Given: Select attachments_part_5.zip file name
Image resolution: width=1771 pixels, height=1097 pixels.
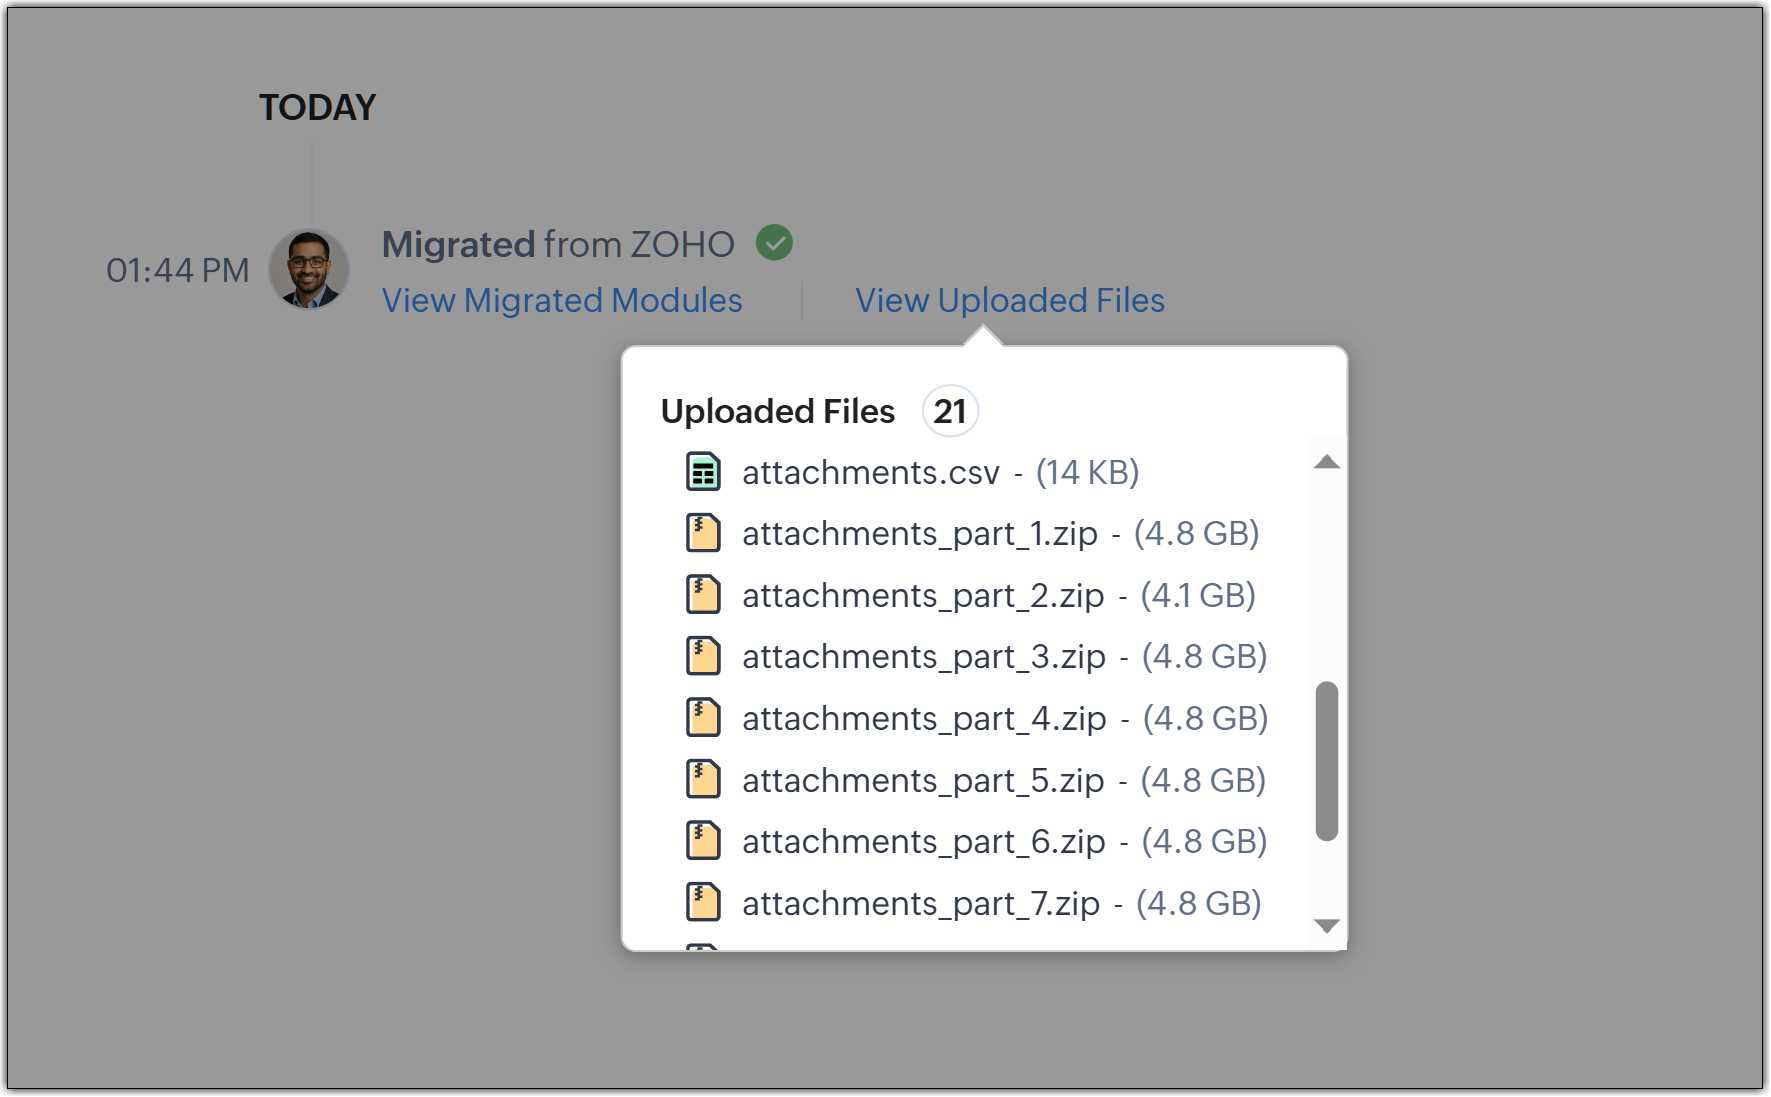Looking at the screenshot, I should (x=922, y=781).
